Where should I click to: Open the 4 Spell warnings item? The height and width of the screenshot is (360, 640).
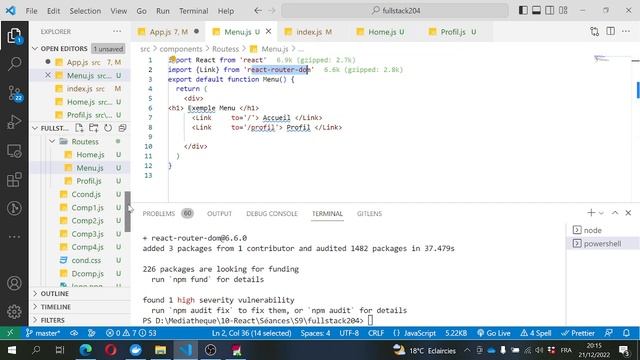pyautogui.click(x=536, y=333)
